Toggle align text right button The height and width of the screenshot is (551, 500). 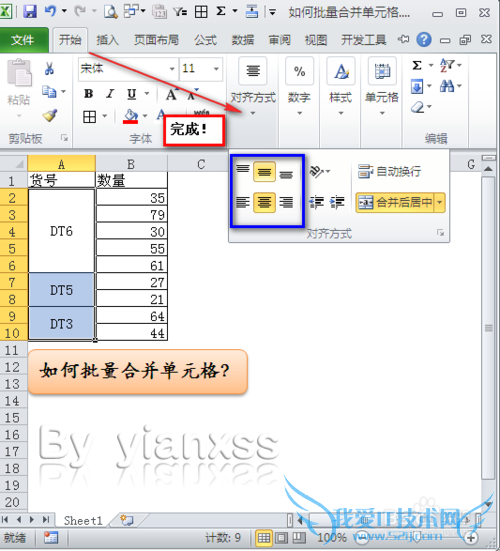pos(286,202)
